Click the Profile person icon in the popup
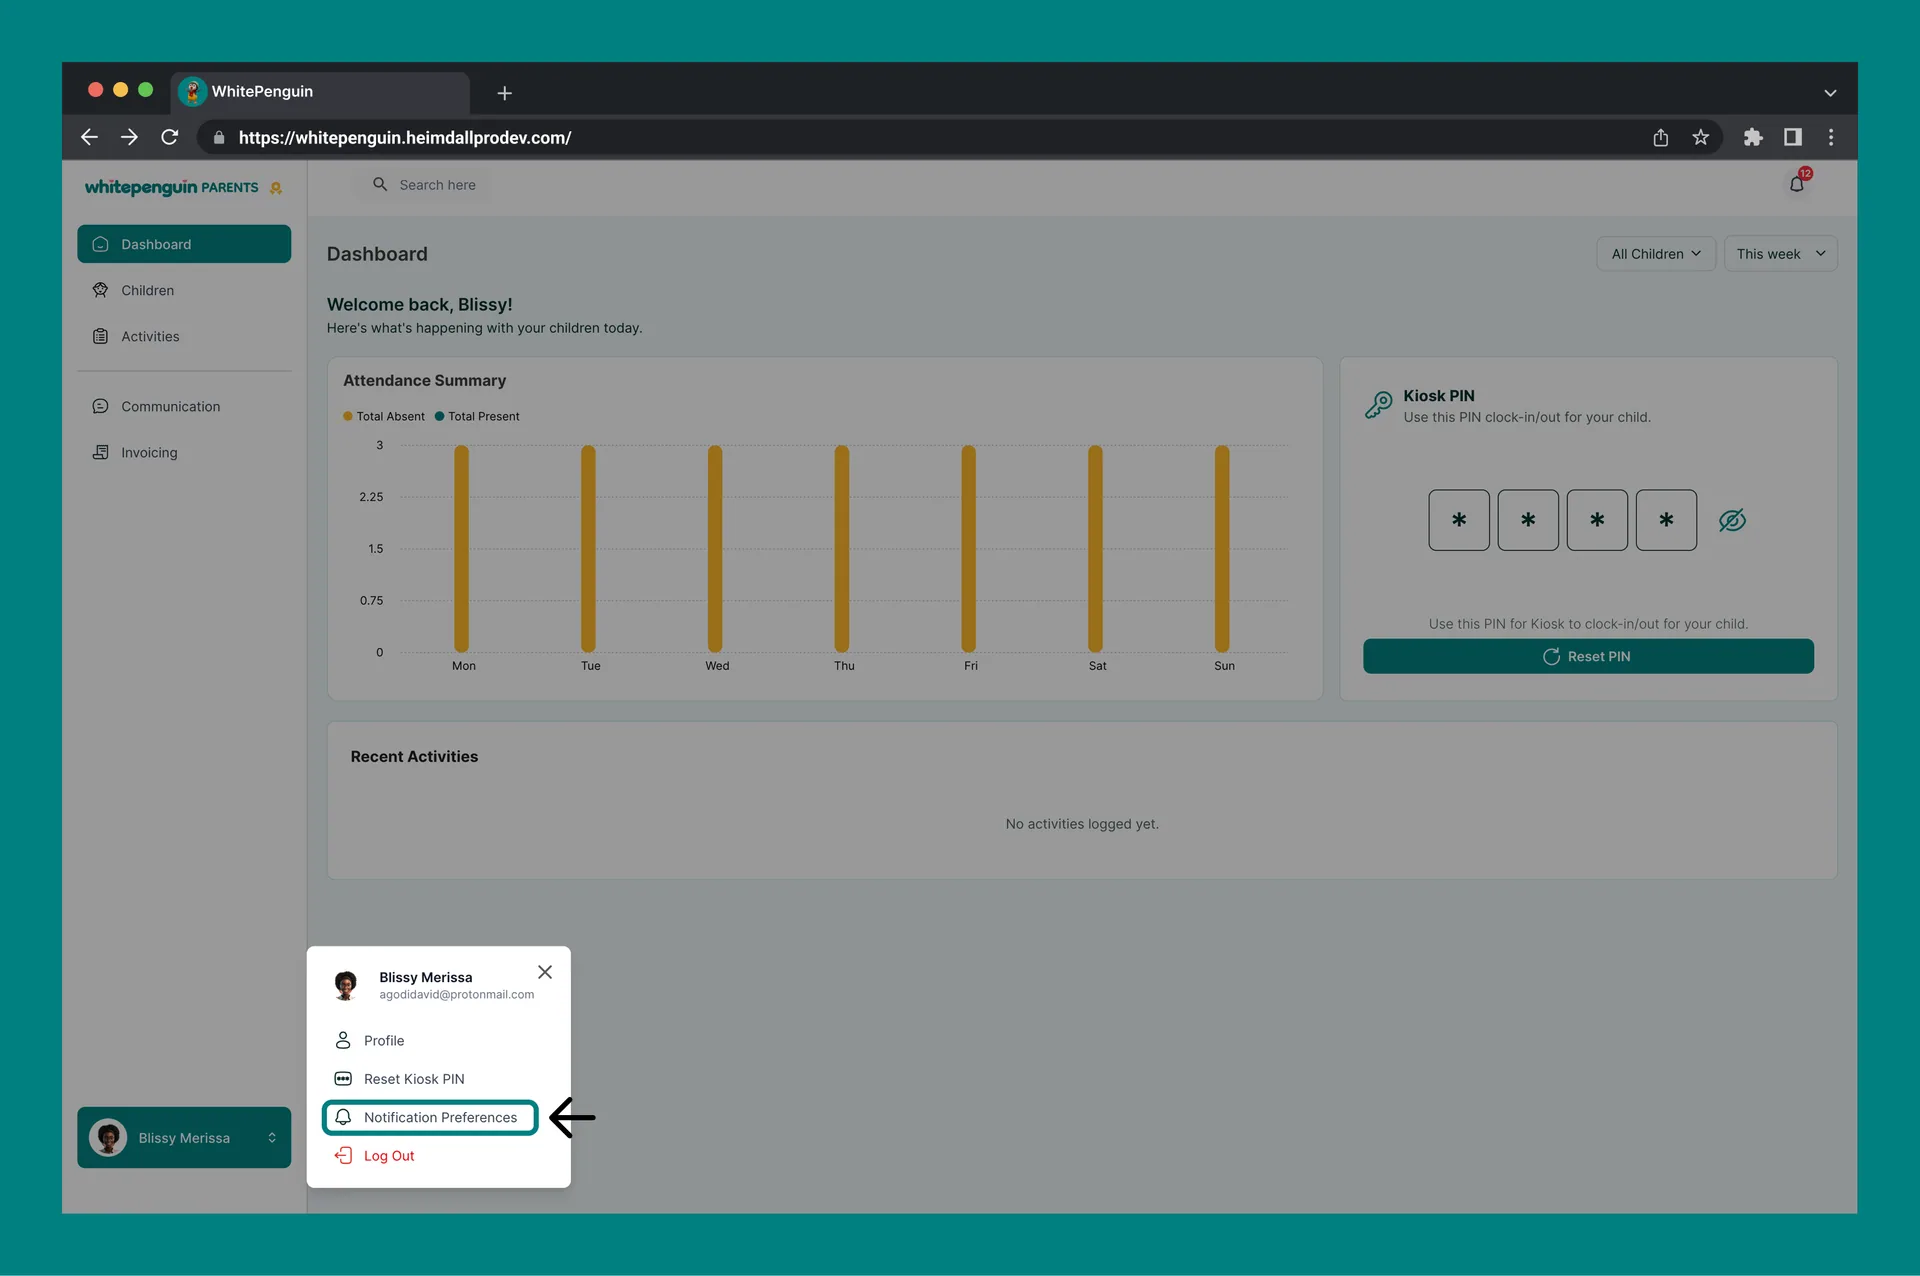 point(343,1040)
